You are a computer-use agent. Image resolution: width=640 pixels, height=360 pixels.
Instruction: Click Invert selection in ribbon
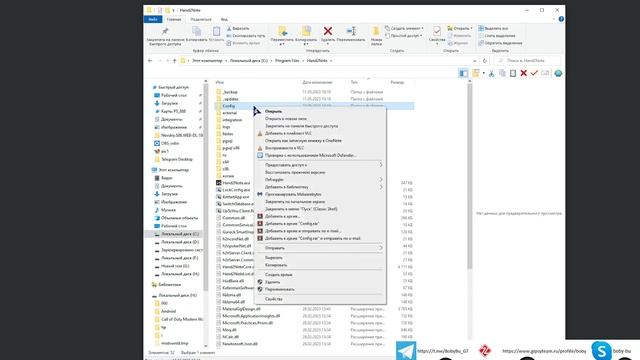point(500,43)
